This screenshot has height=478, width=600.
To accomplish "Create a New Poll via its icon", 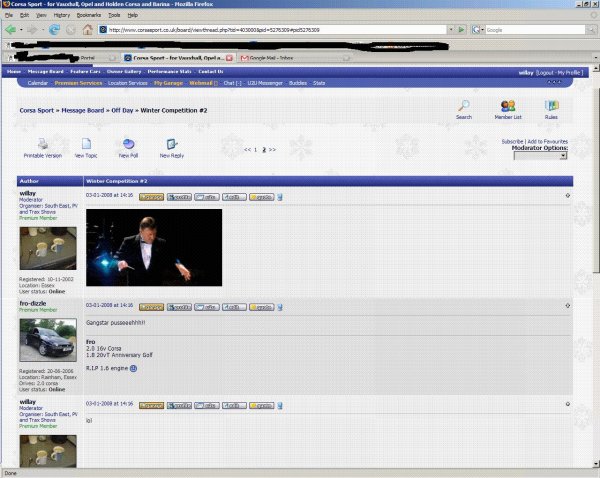I will point(128,145).
